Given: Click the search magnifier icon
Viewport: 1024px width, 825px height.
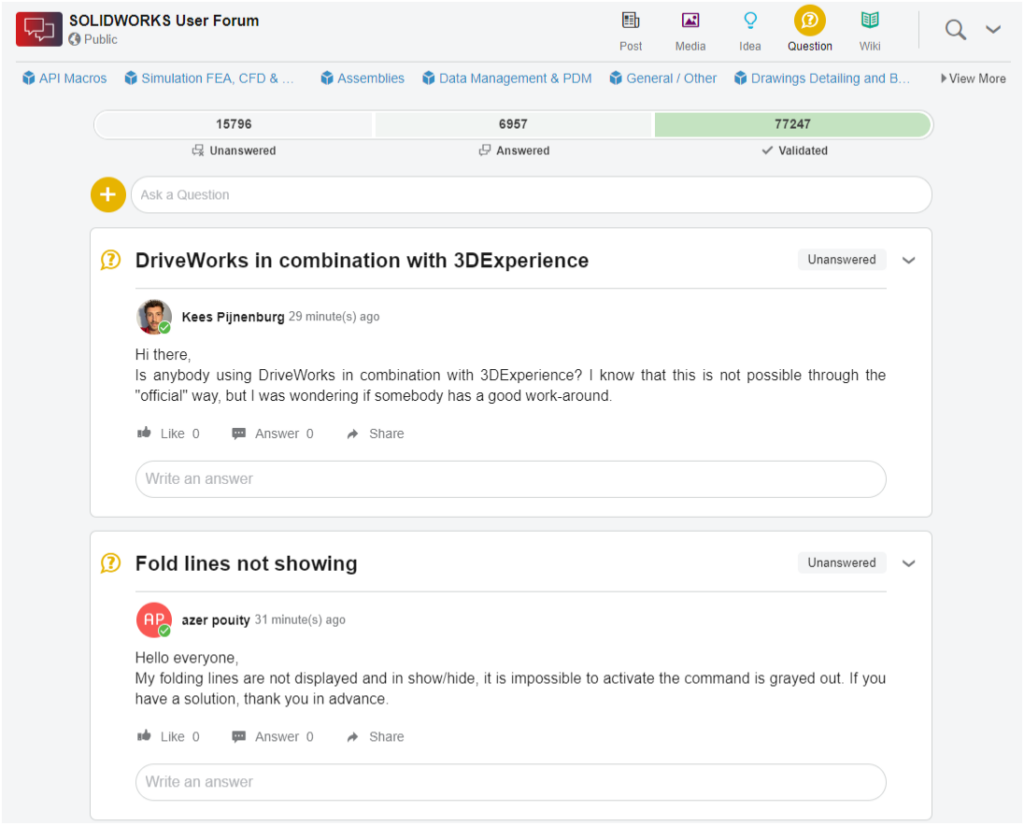Looking at the screenshot, I should point(955,29).
